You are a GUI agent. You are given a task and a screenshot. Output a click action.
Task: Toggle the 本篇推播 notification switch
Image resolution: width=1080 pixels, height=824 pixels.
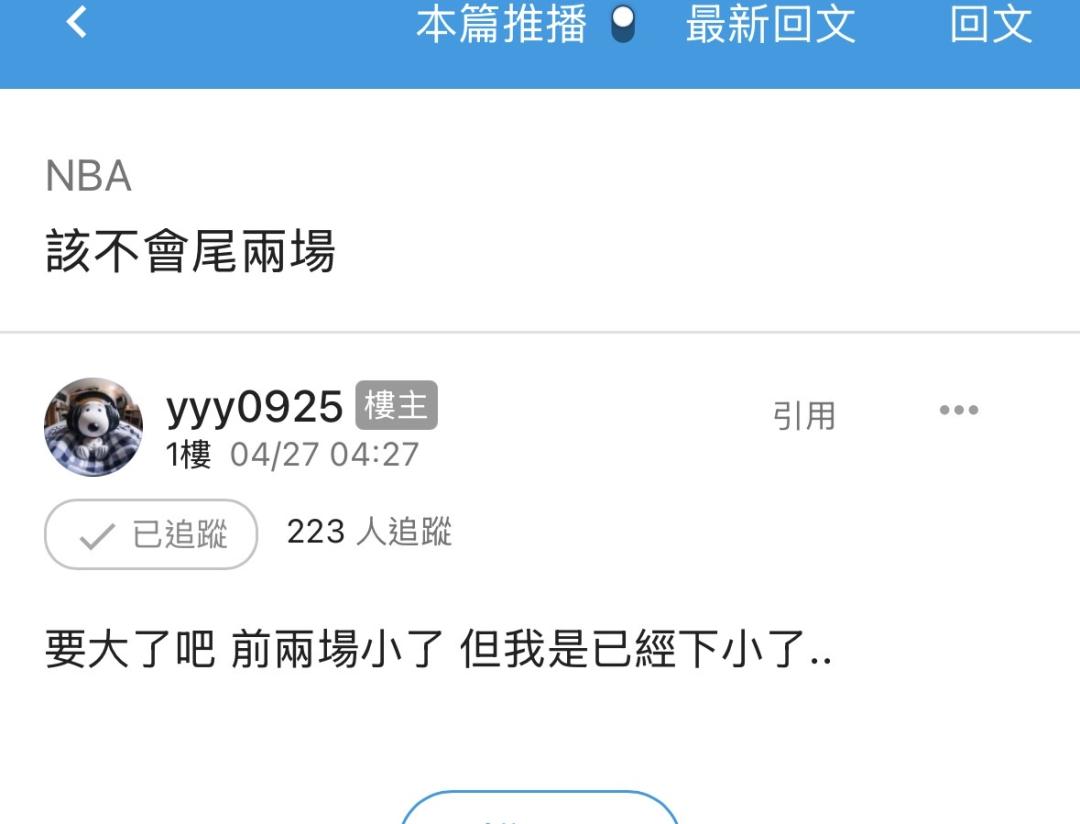click(x=623, y=25)
